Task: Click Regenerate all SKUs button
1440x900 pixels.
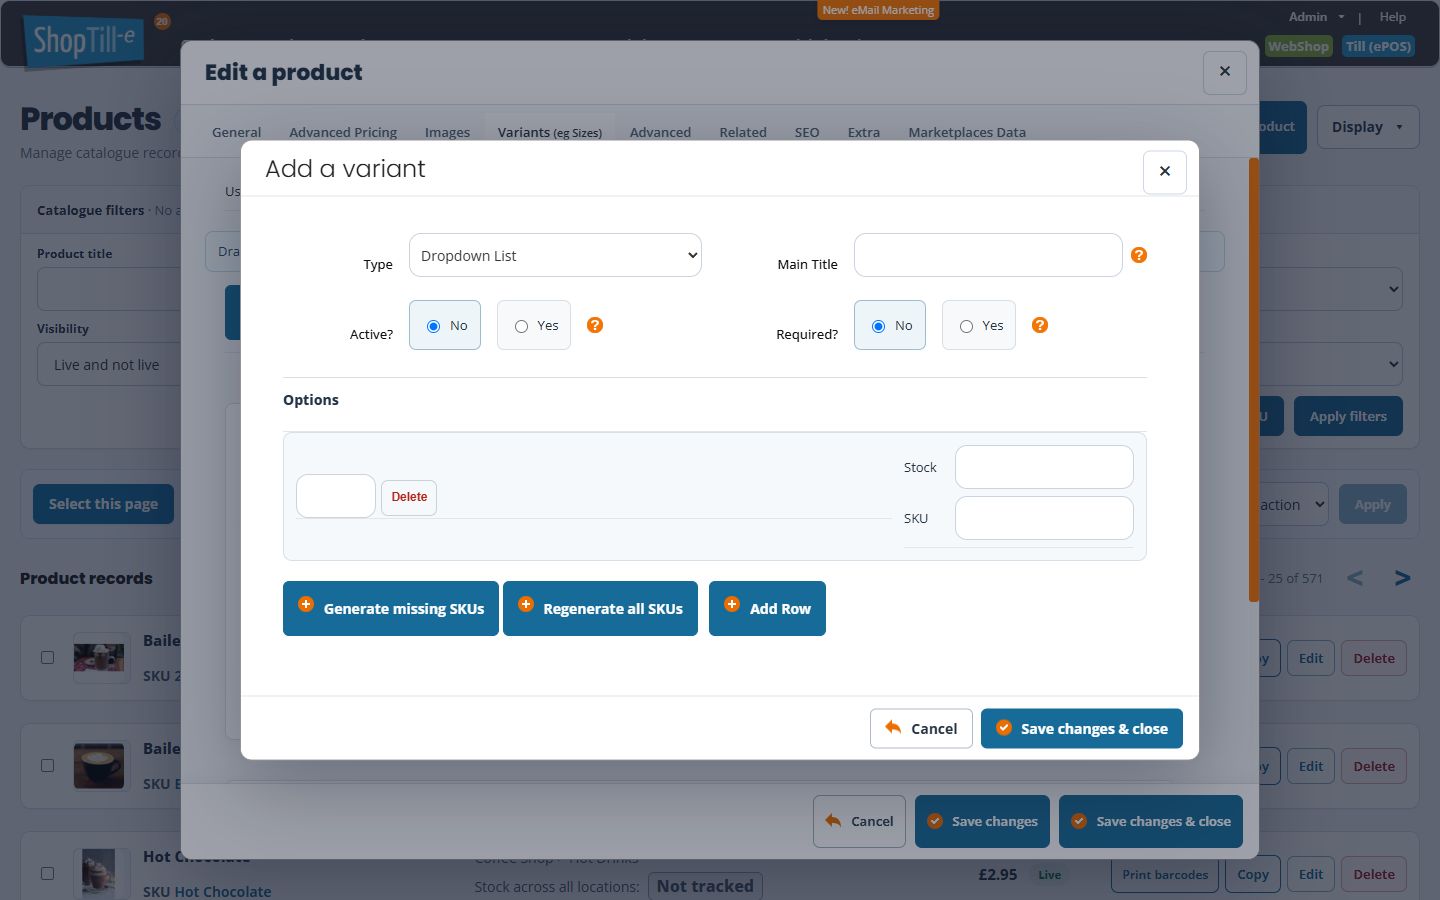Action: coord(600,608)
